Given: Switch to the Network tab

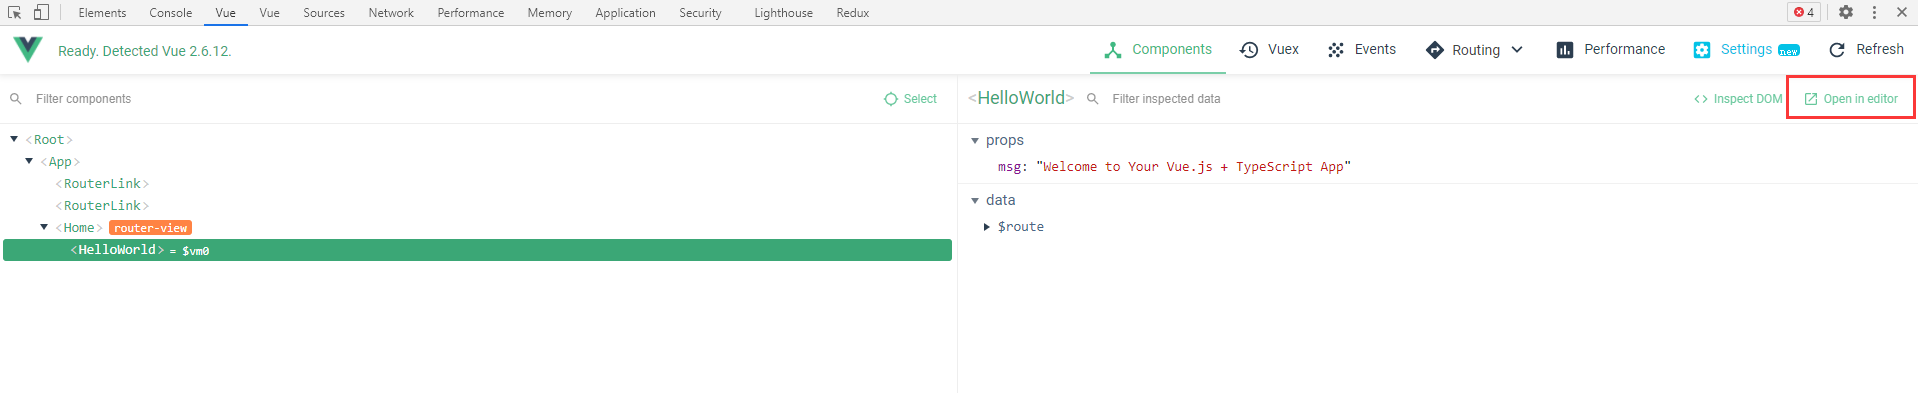Looking at the screenshot, I should coord(391,13).
